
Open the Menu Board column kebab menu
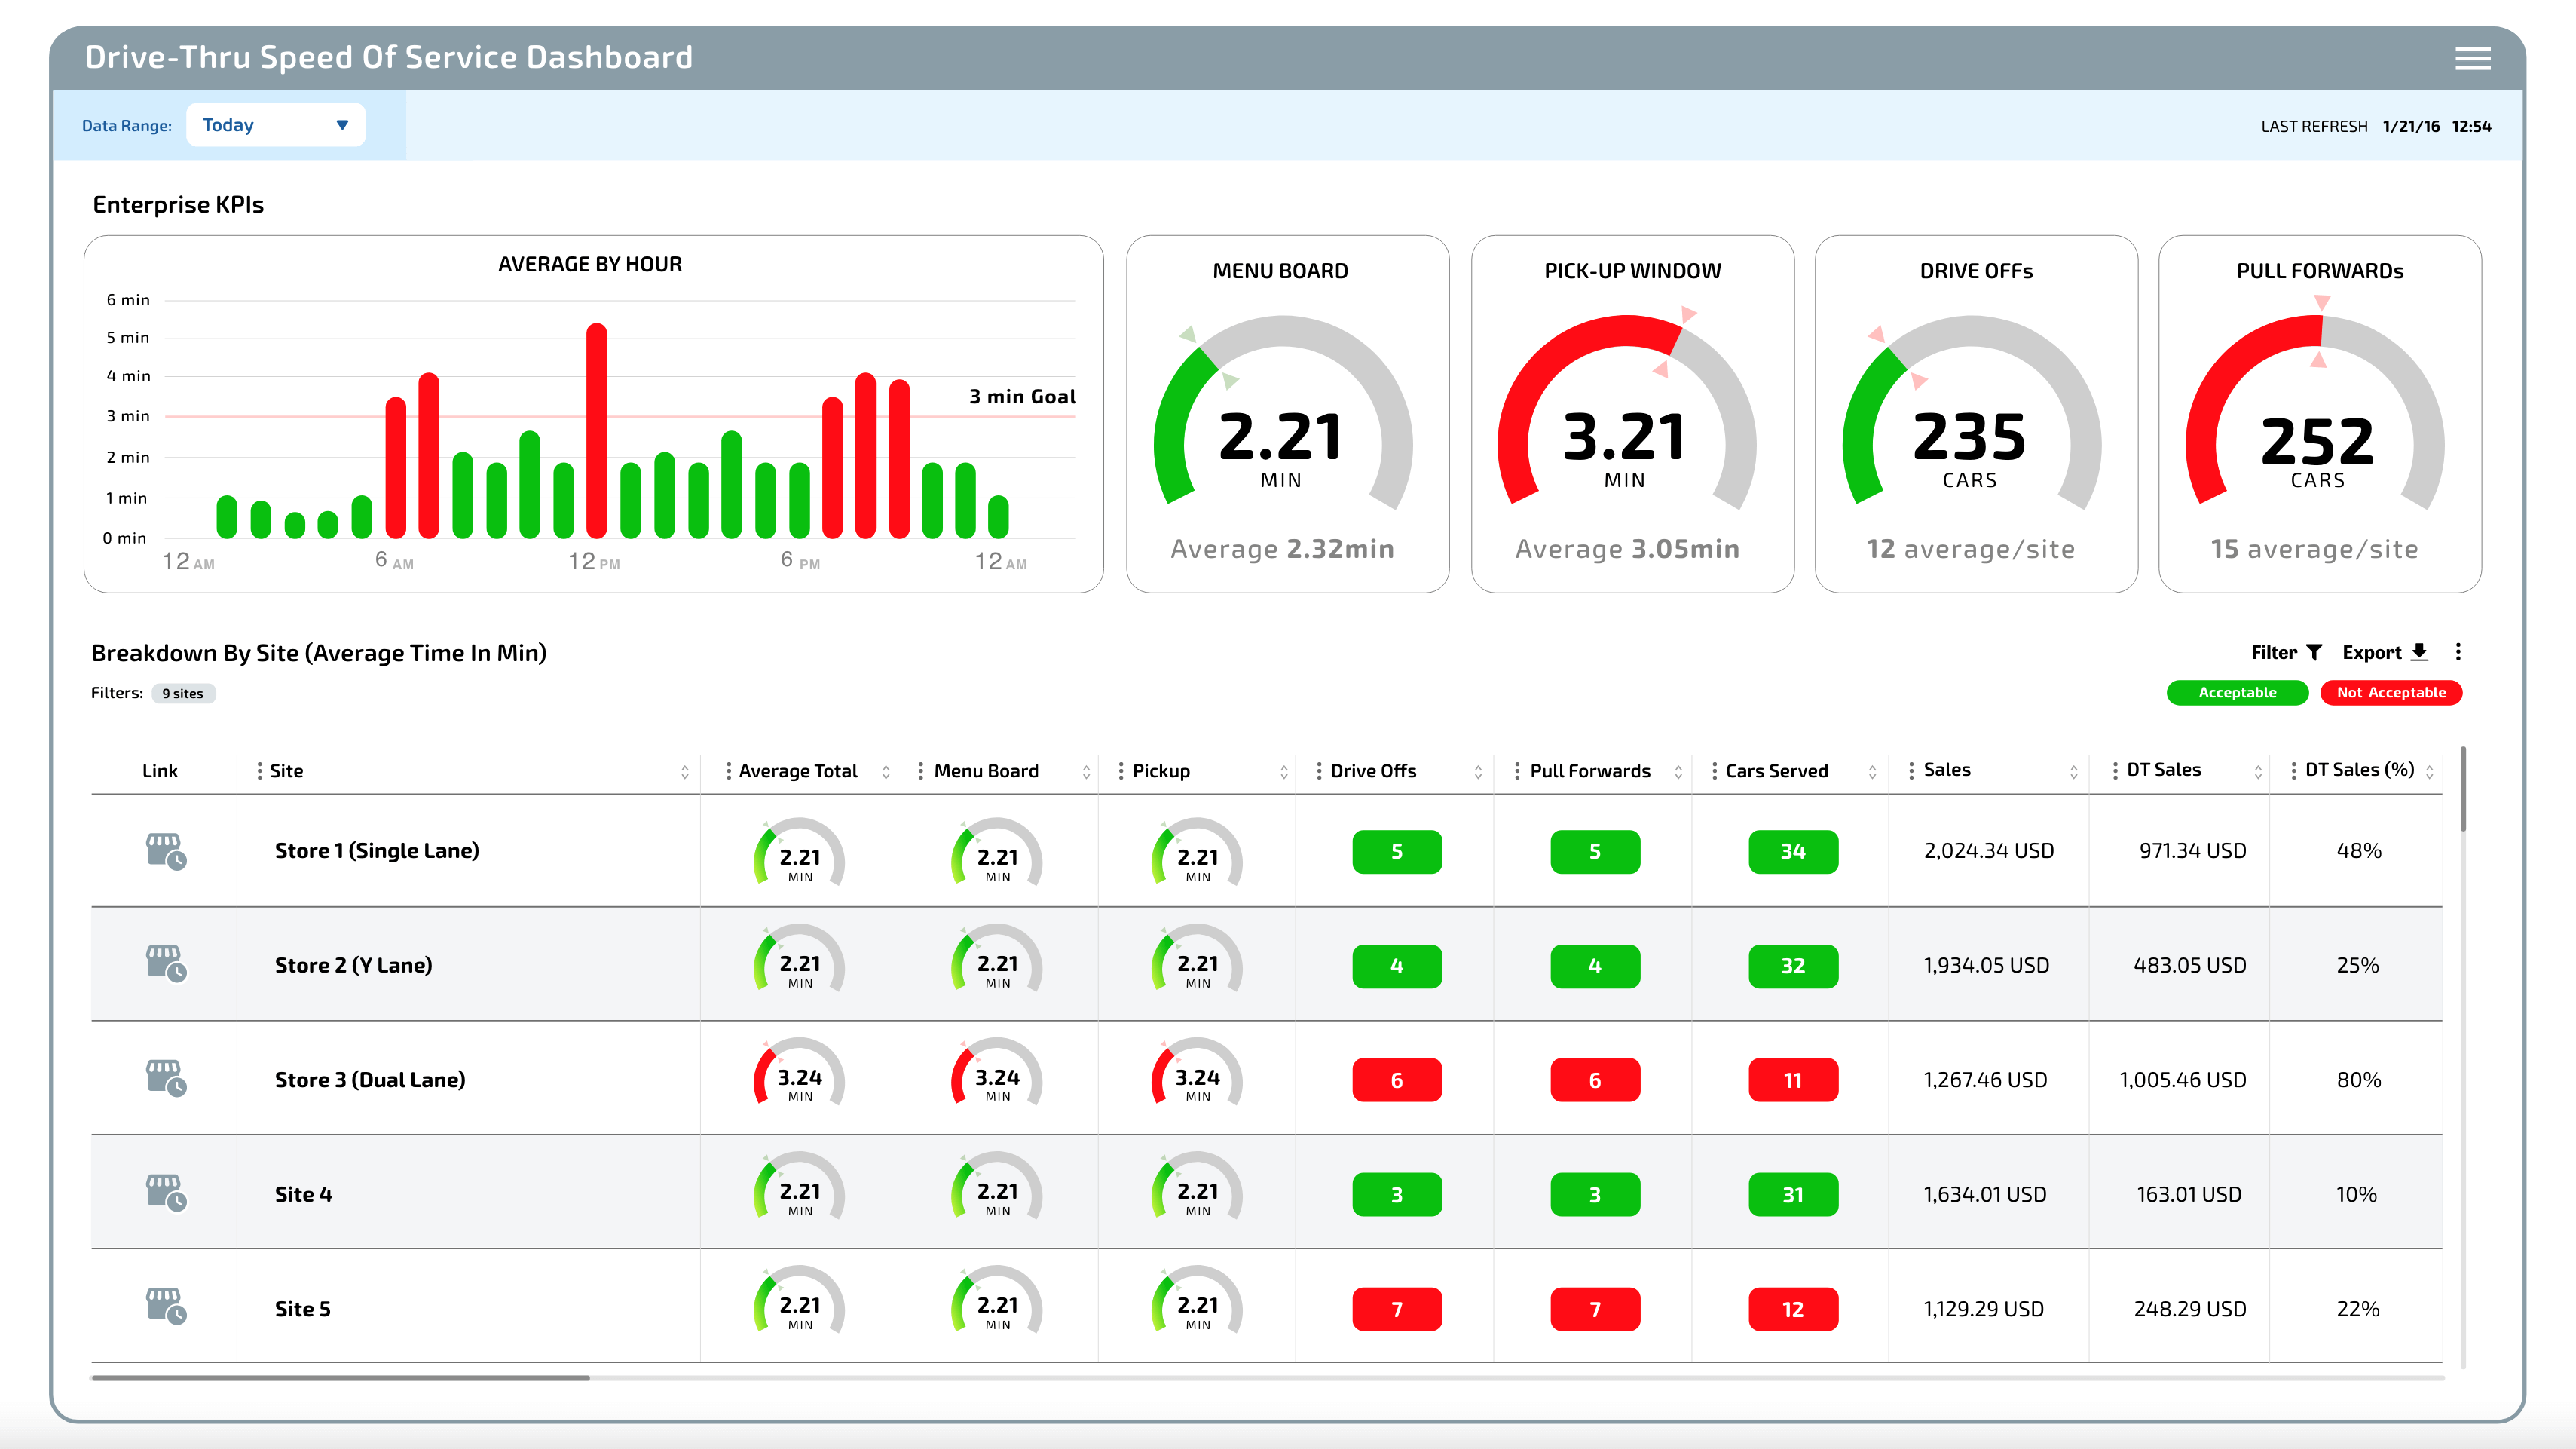tap(920, 770)
